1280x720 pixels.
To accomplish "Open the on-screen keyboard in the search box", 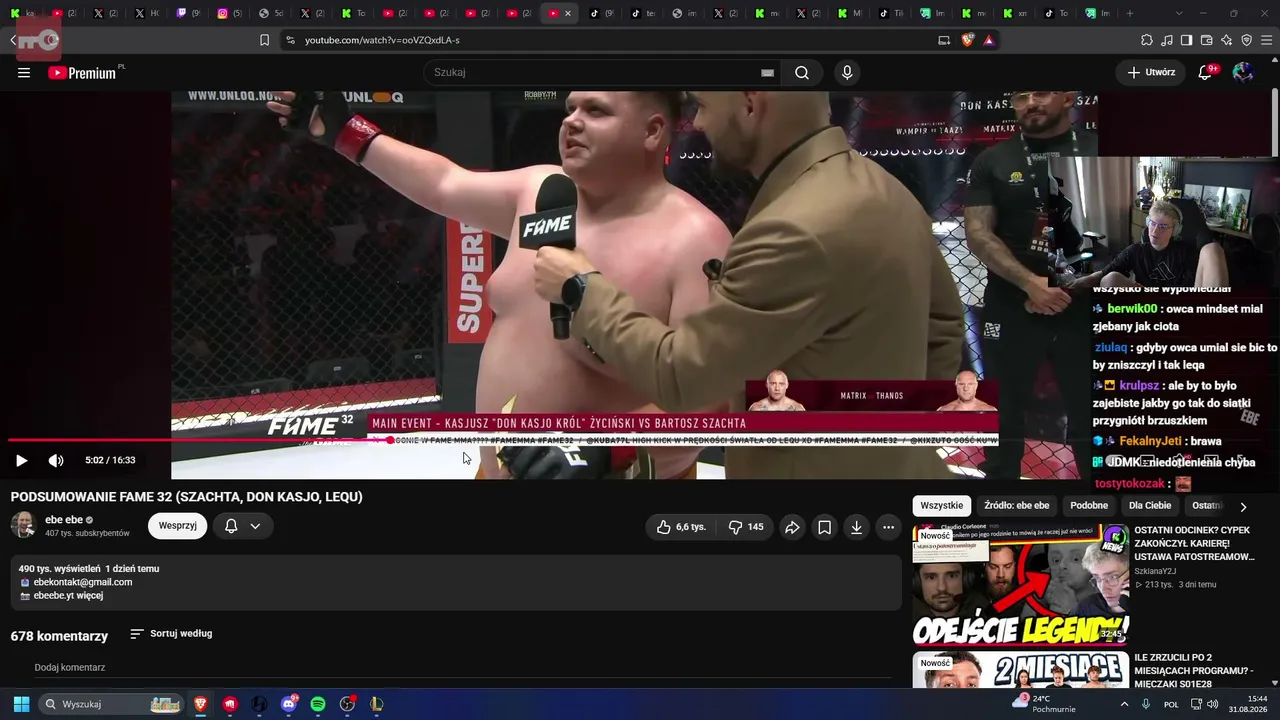I will tap(767, 72).
